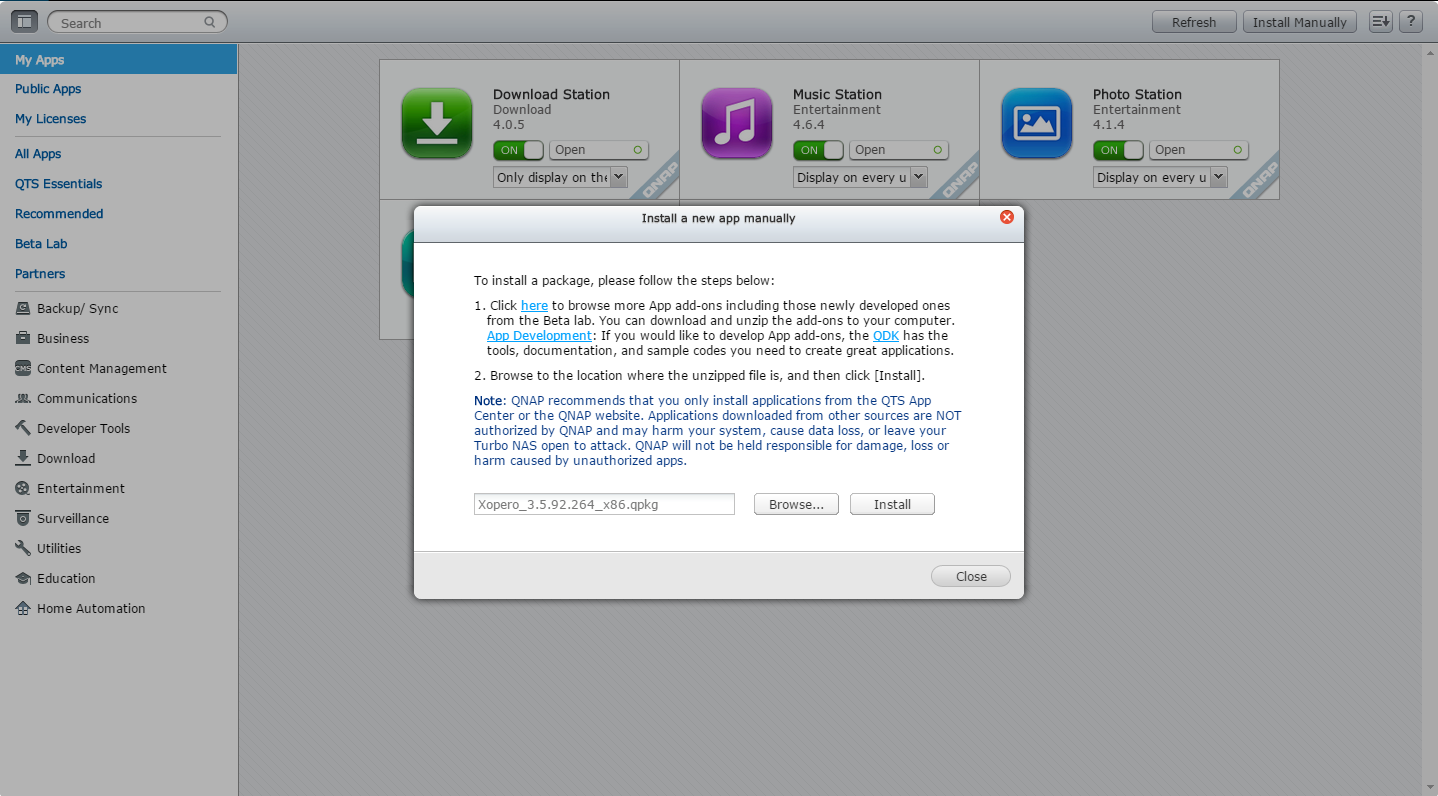1438x796 pixels.
Task: Open Public Apps section
Action: pyautogui.click(x=48, y=89)
